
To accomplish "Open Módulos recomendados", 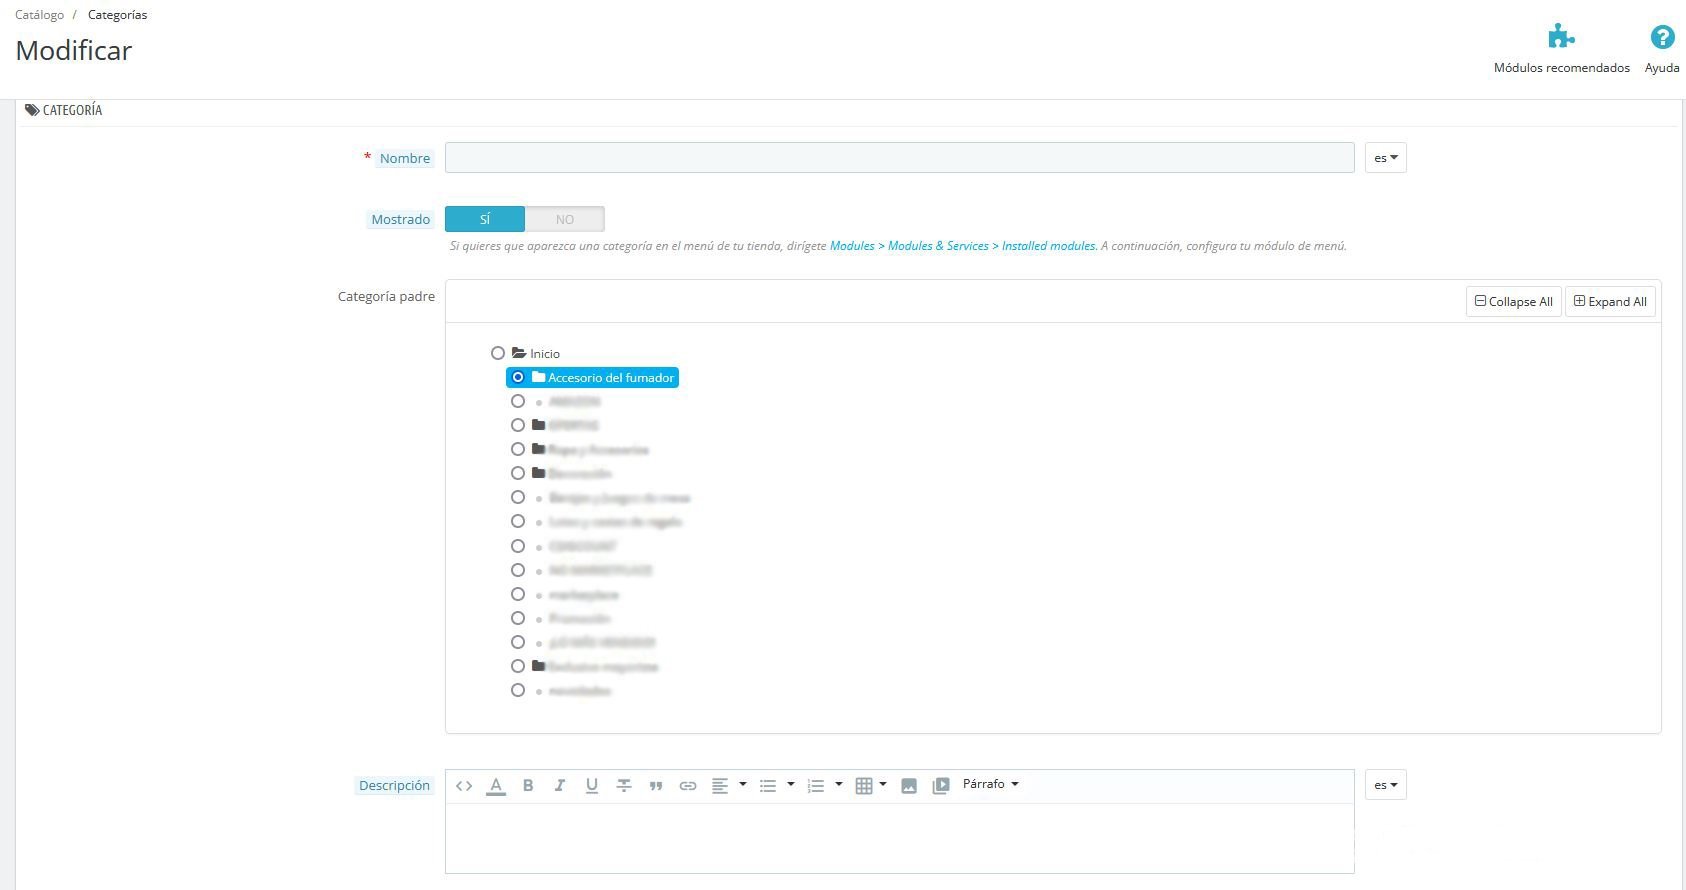I will tap(1561, 49).
